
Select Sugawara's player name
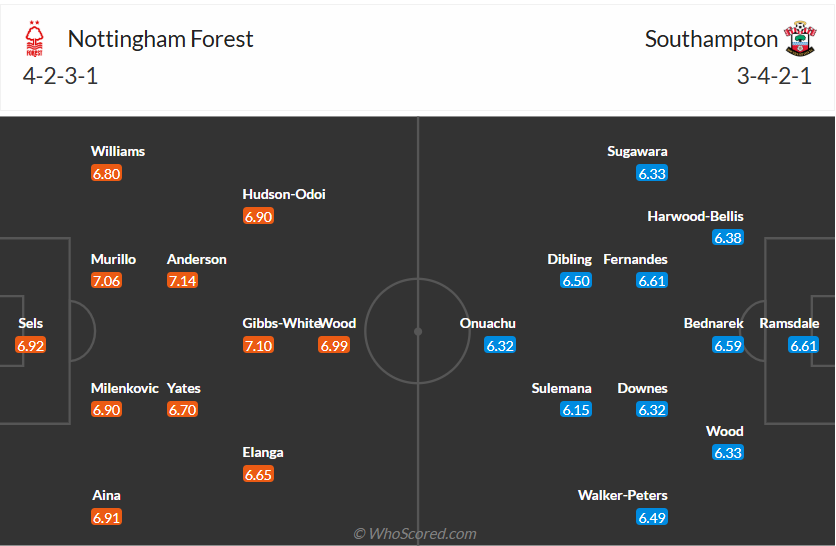click(x=637, y=151)
